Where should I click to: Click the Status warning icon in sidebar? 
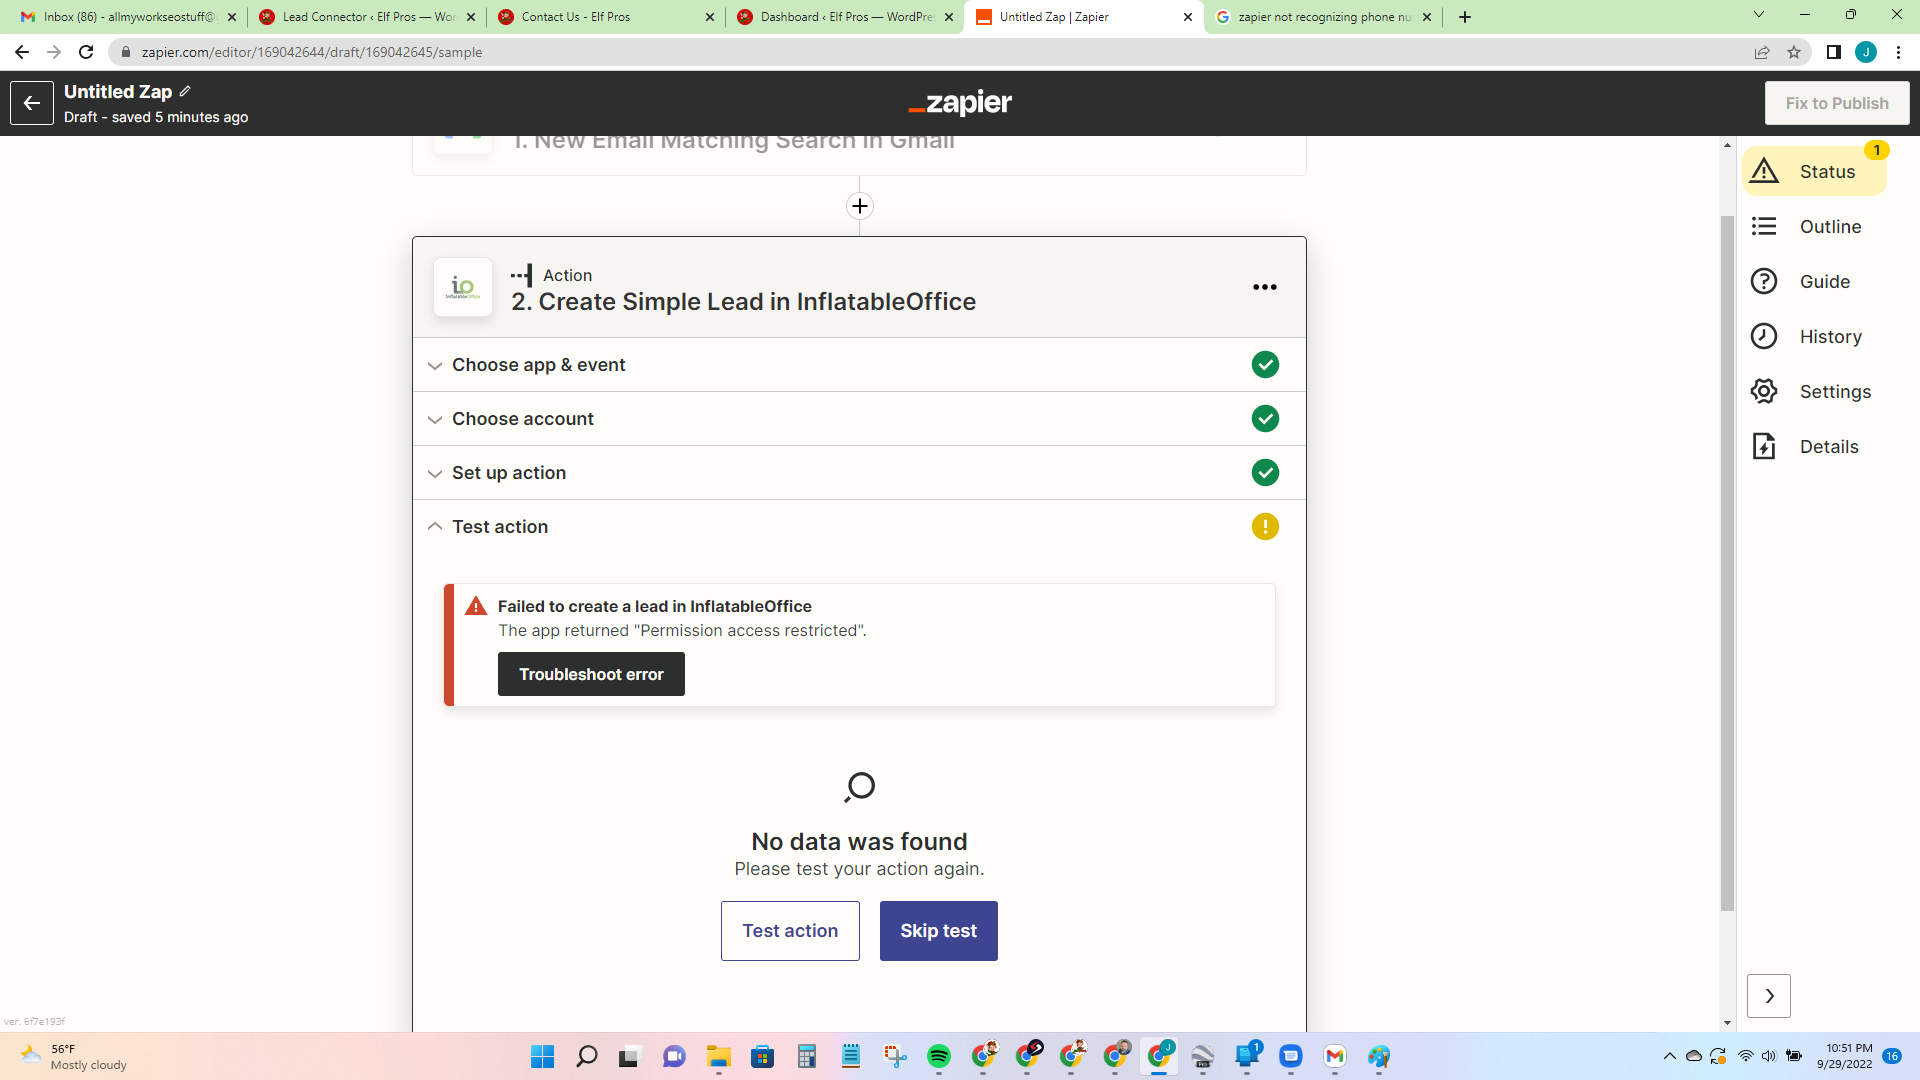[x=1764, y=171]
